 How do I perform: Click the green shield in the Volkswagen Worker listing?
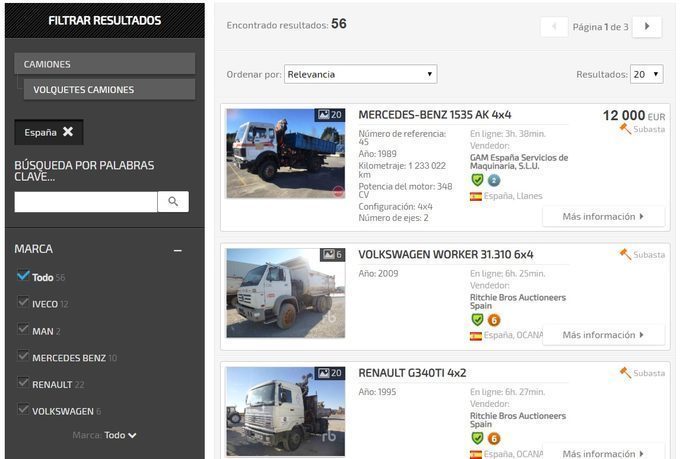click(x=477, y=320)
